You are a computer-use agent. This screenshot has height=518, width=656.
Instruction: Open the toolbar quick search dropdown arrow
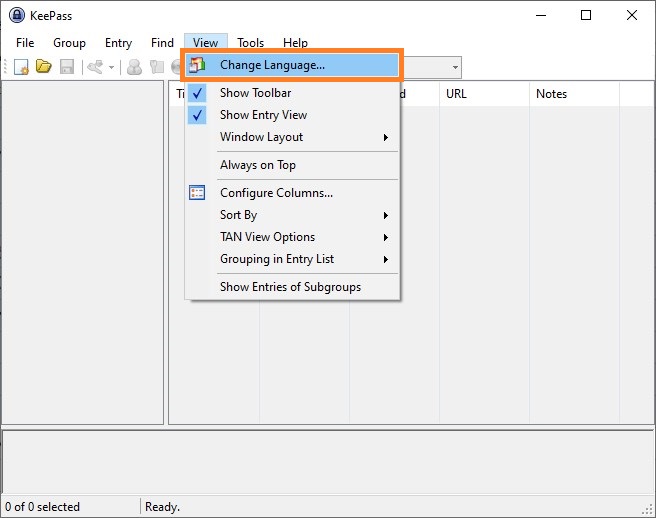(x=455, y=68)
